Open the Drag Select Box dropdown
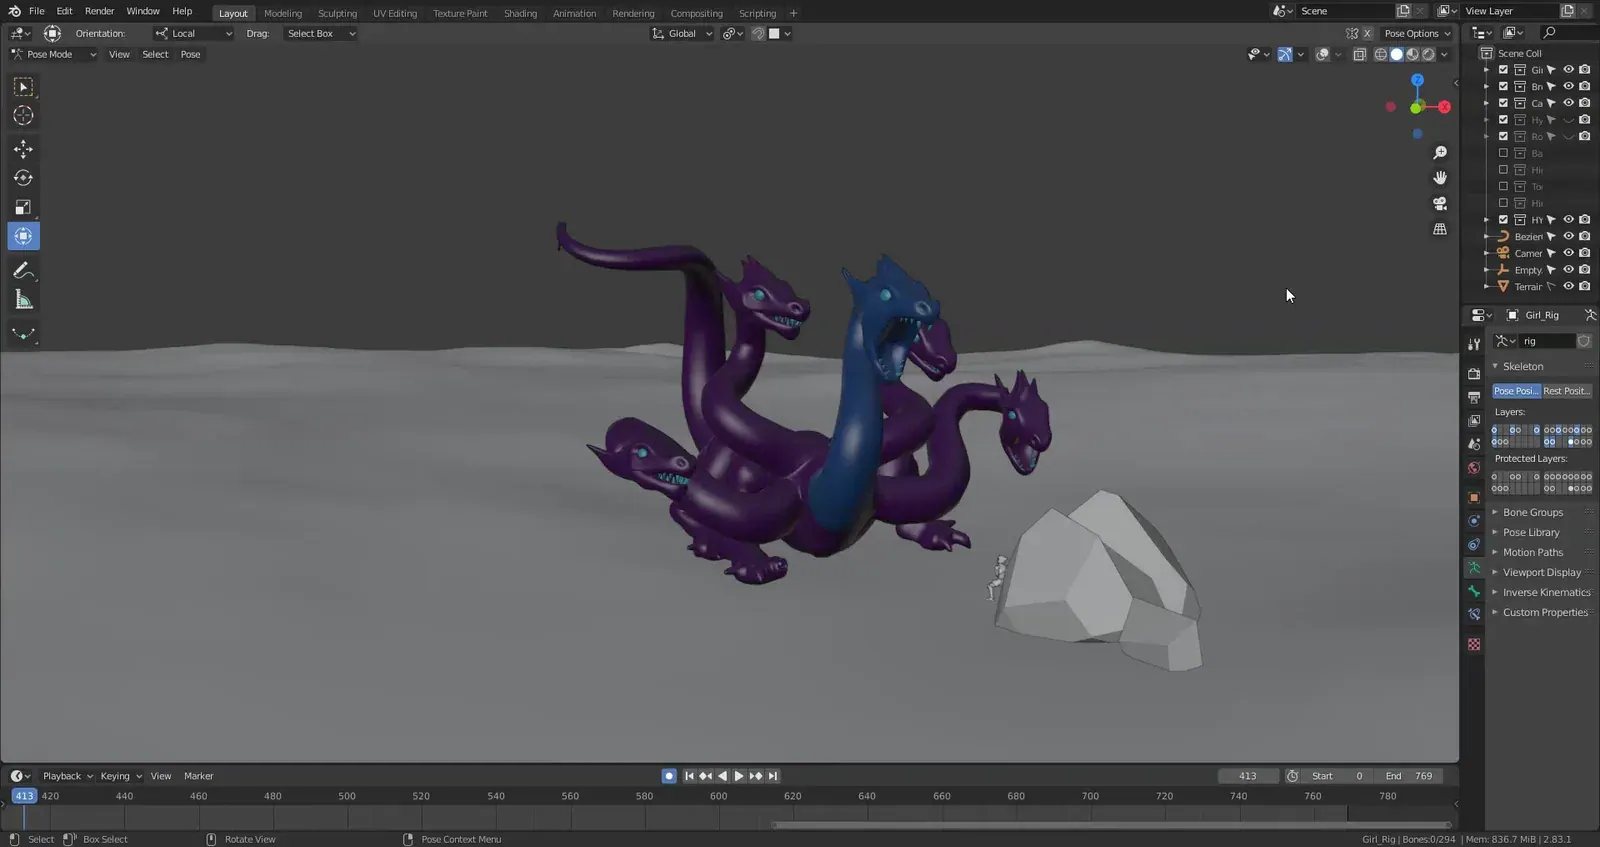The width and height of the screenshot is (1600, 847). click(x=320, y=34)
